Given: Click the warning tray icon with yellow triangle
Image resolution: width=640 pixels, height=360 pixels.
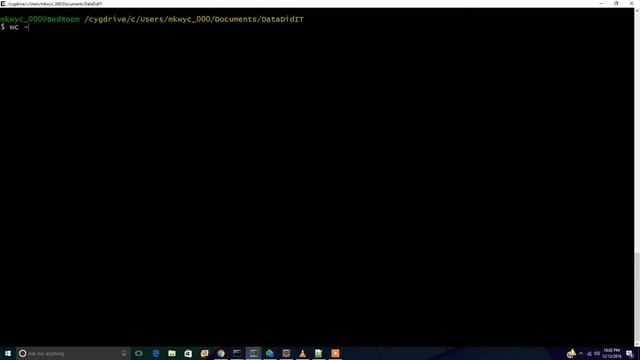Looking at the screenshot, I should [571, 353].
